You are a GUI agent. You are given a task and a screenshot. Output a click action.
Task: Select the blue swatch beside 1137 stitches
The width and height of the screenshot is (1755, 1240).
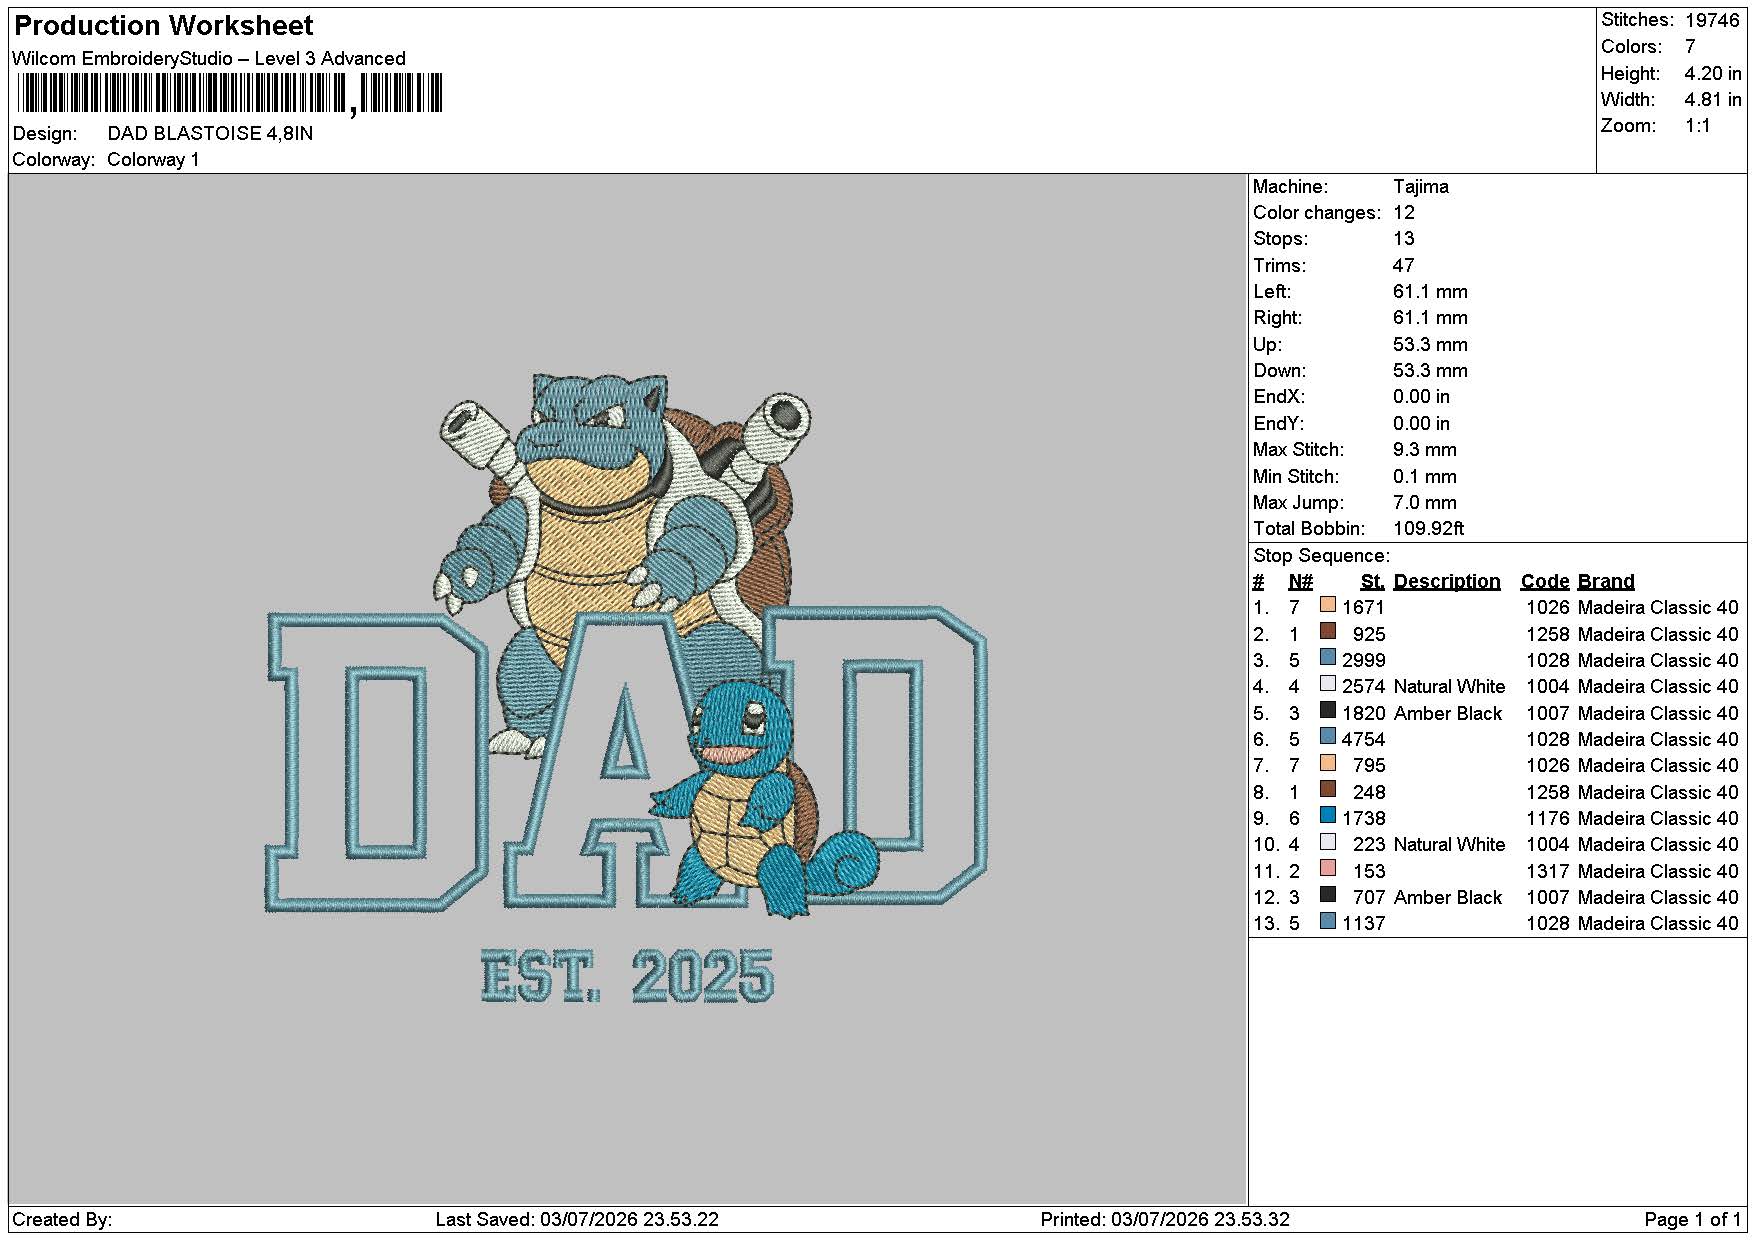click(1328, 921)
